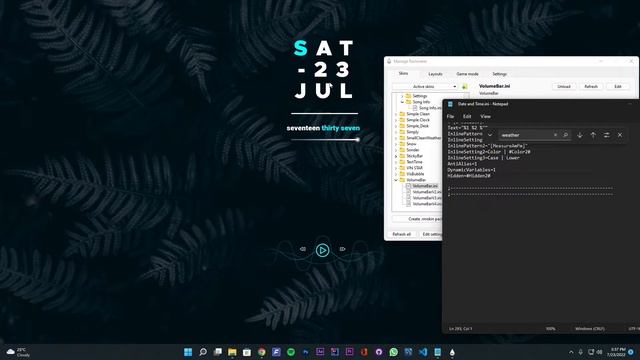Open the Windows Start menu

pos(188,352)
